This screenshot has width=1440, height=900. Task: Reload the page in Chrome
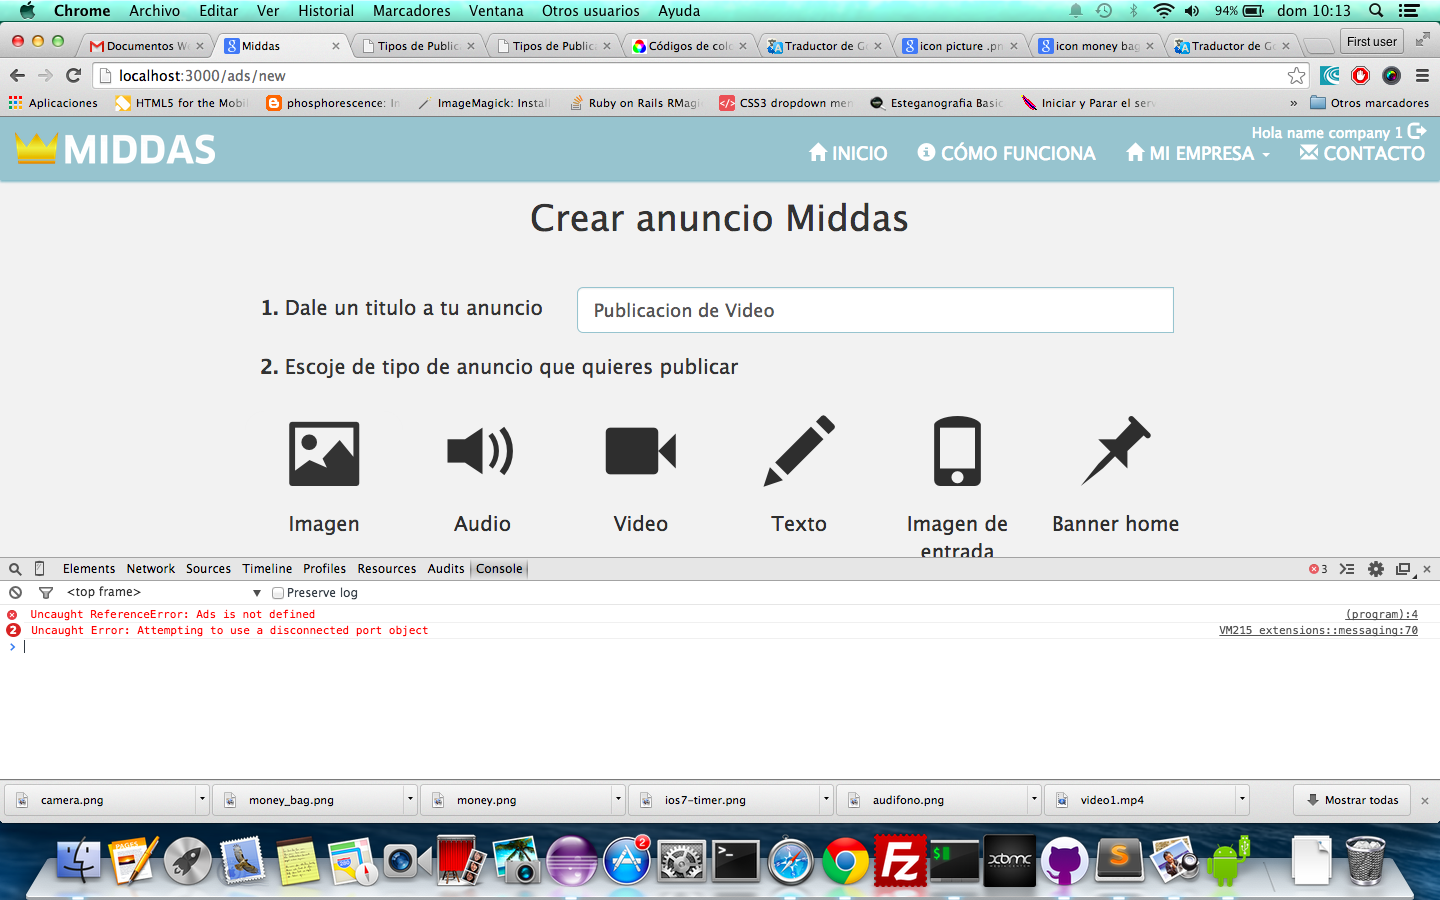tap(73, 75)
